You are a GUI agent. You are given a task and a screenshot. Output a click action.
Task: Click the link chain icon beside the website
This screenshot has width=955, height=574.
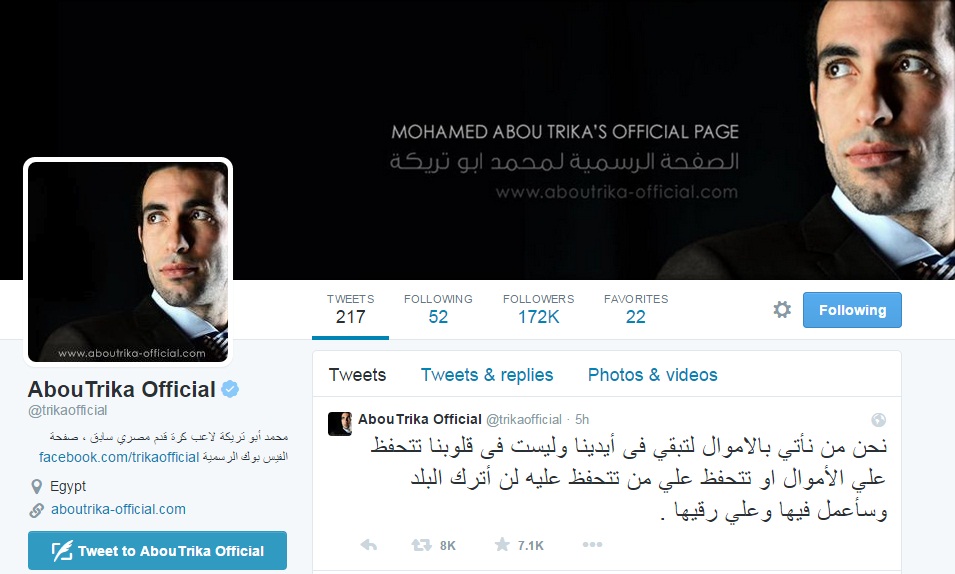click(37, 510)
